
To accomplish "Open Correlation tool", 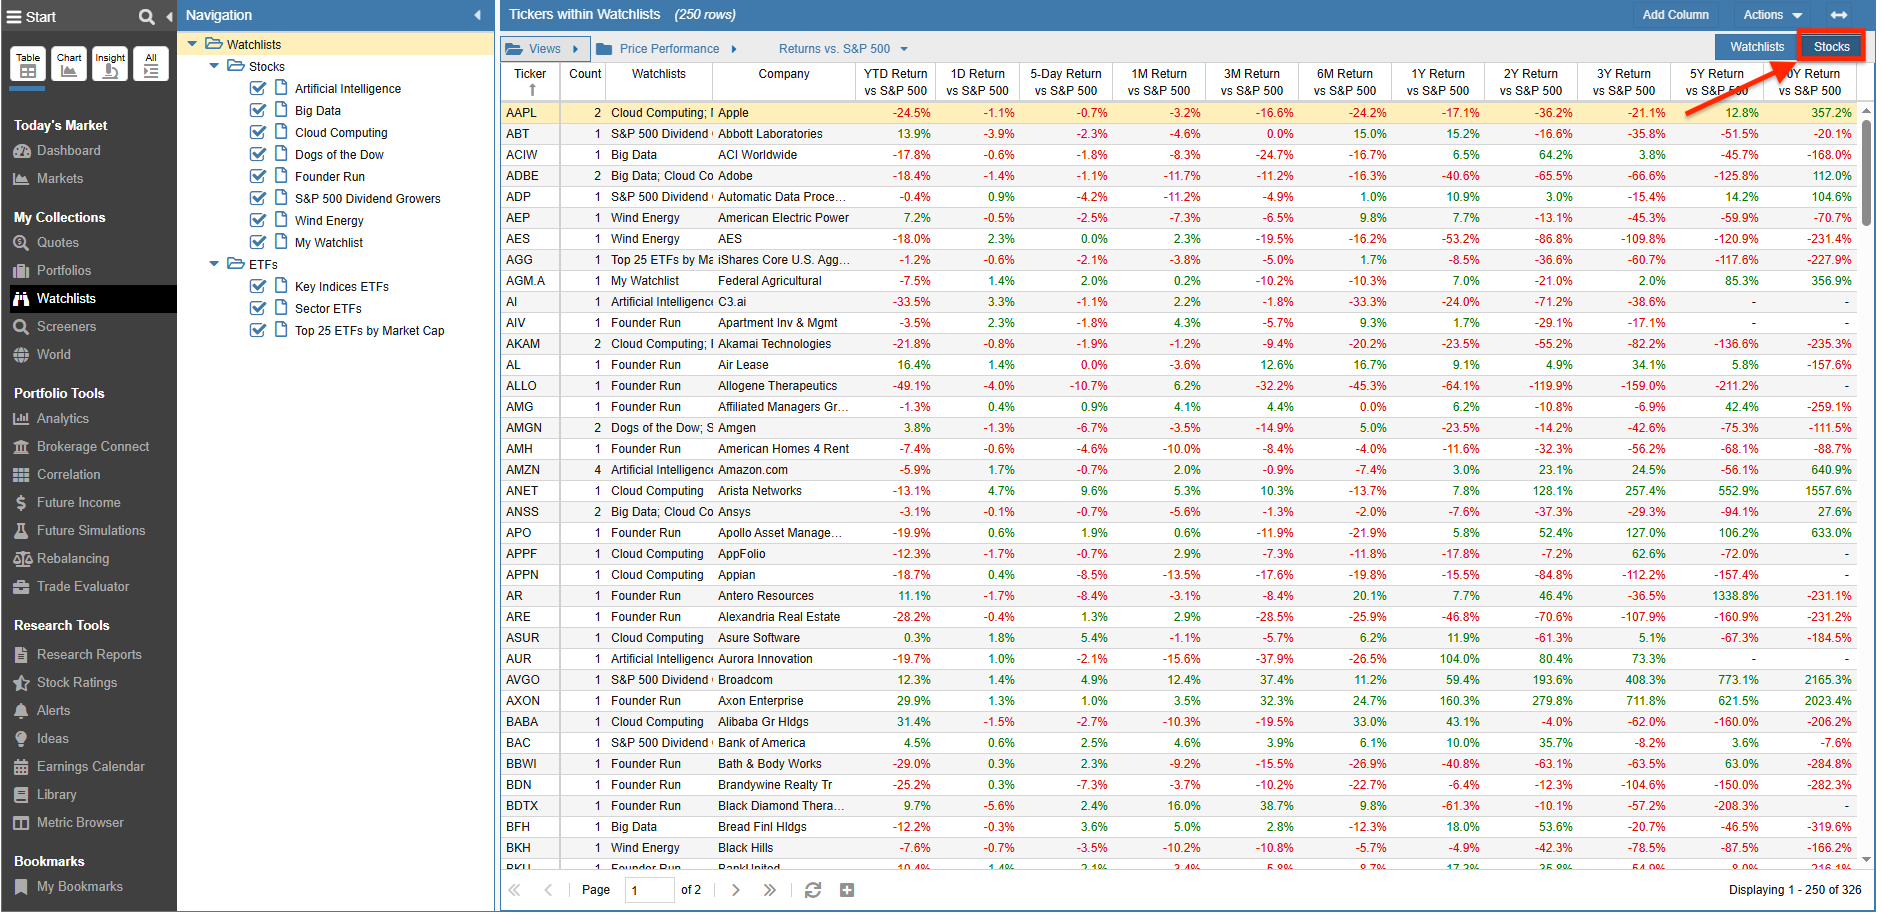I will 68,475.
